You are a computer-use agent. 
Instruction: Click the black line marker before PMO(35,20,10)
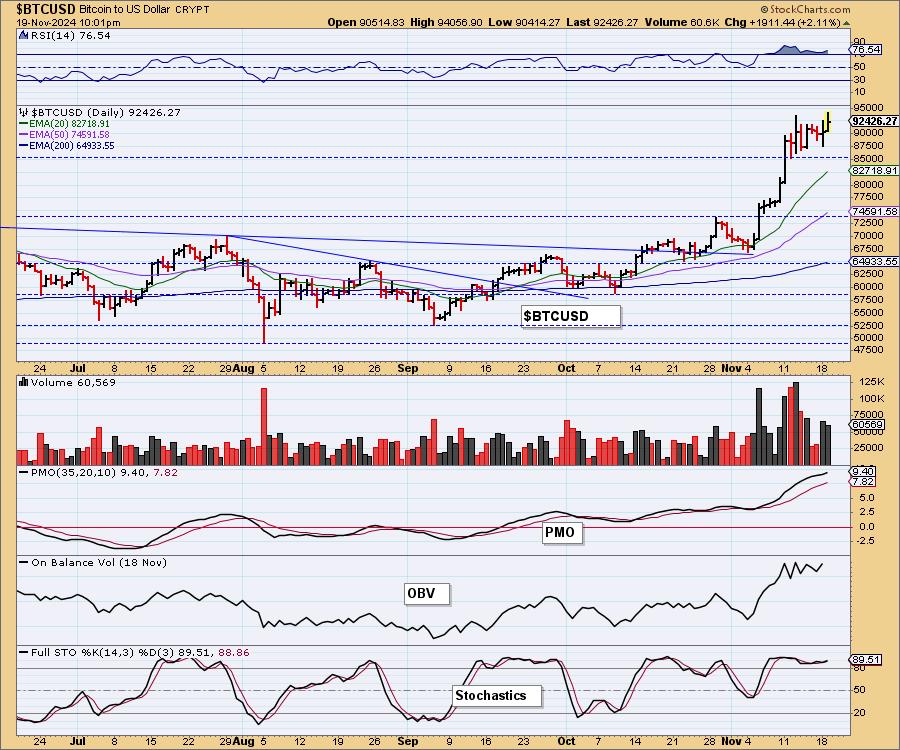pos(24,472)
